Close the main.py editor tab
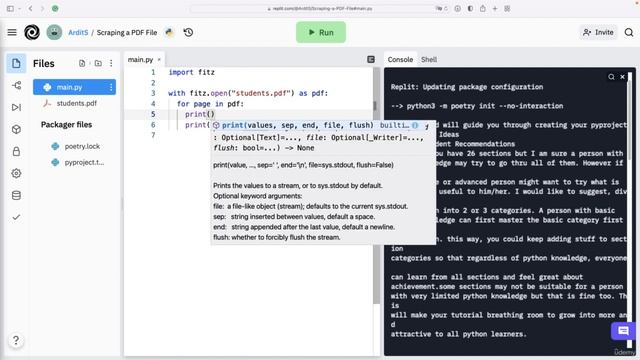This screenshot has width=640, height=360. point(159,60)
